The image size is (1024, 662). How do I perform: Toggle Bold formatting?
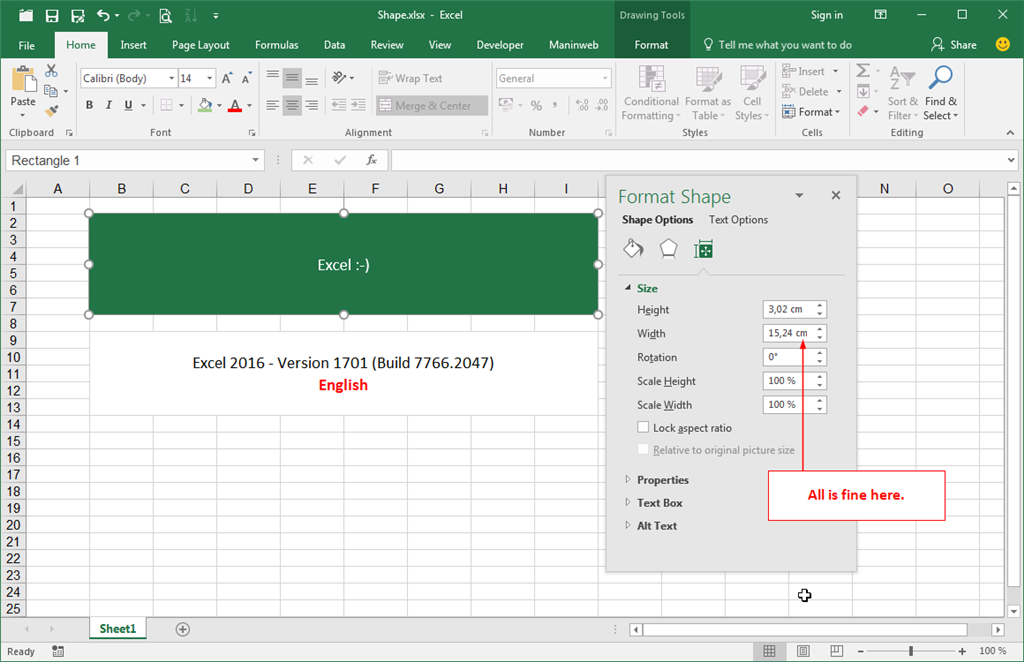tap(89, 105)
